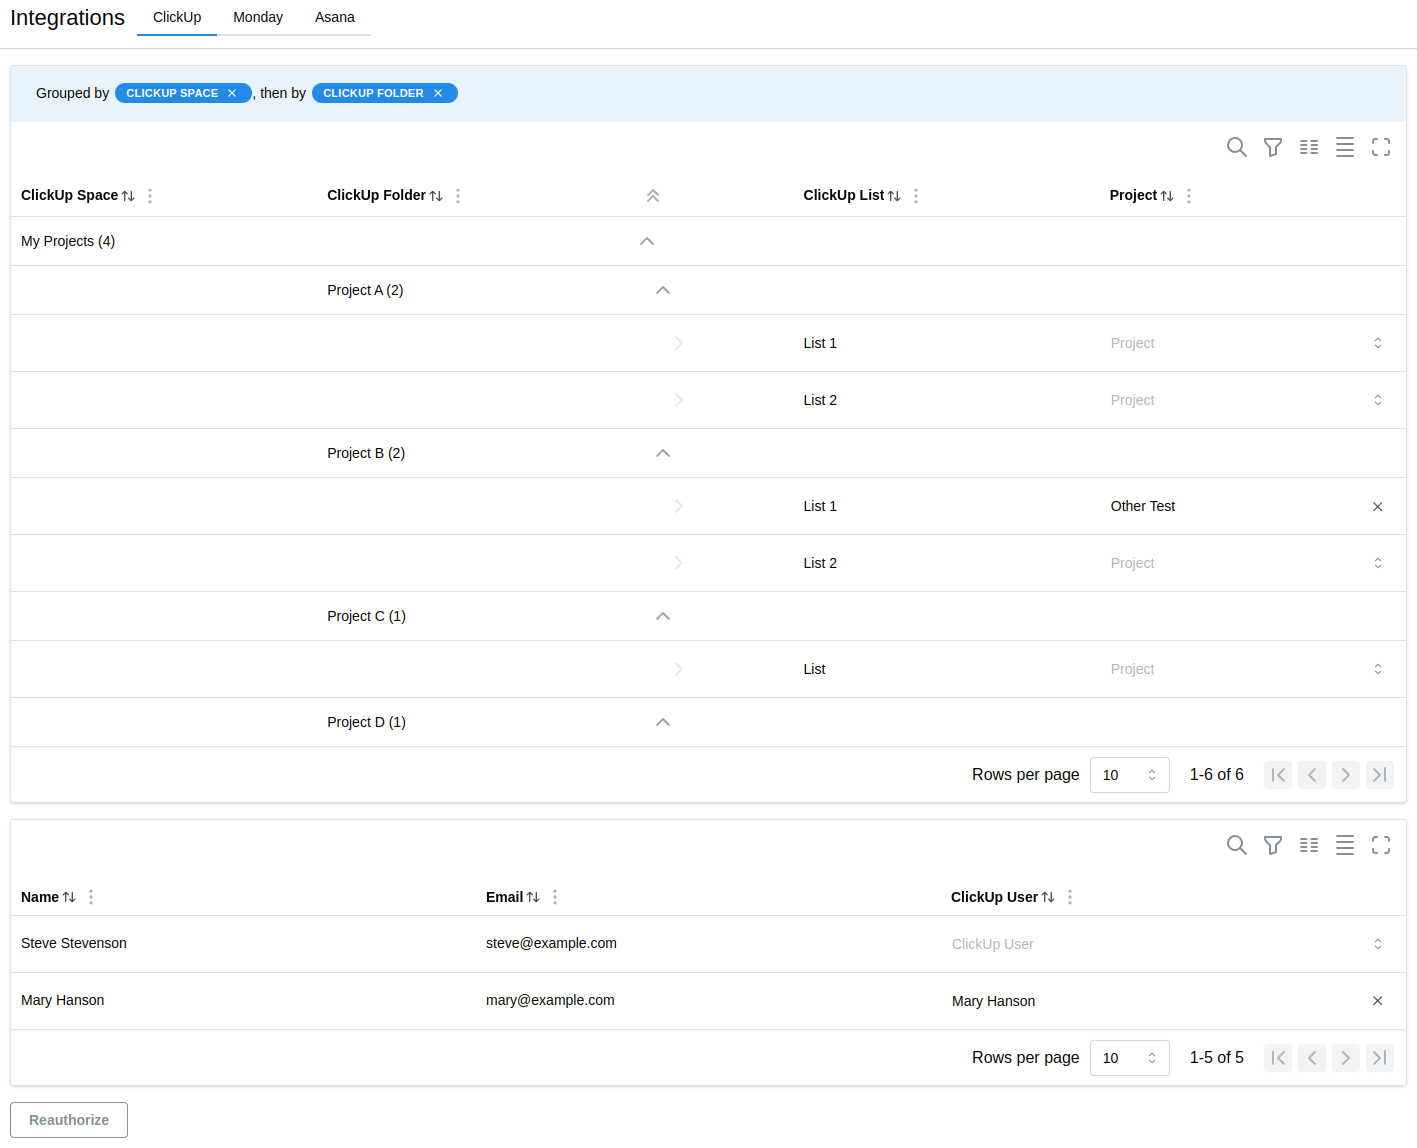Open filter in the ClickUp lists table
The width and height of the screenshot is (1417, 1148).
pos(1273,147)
